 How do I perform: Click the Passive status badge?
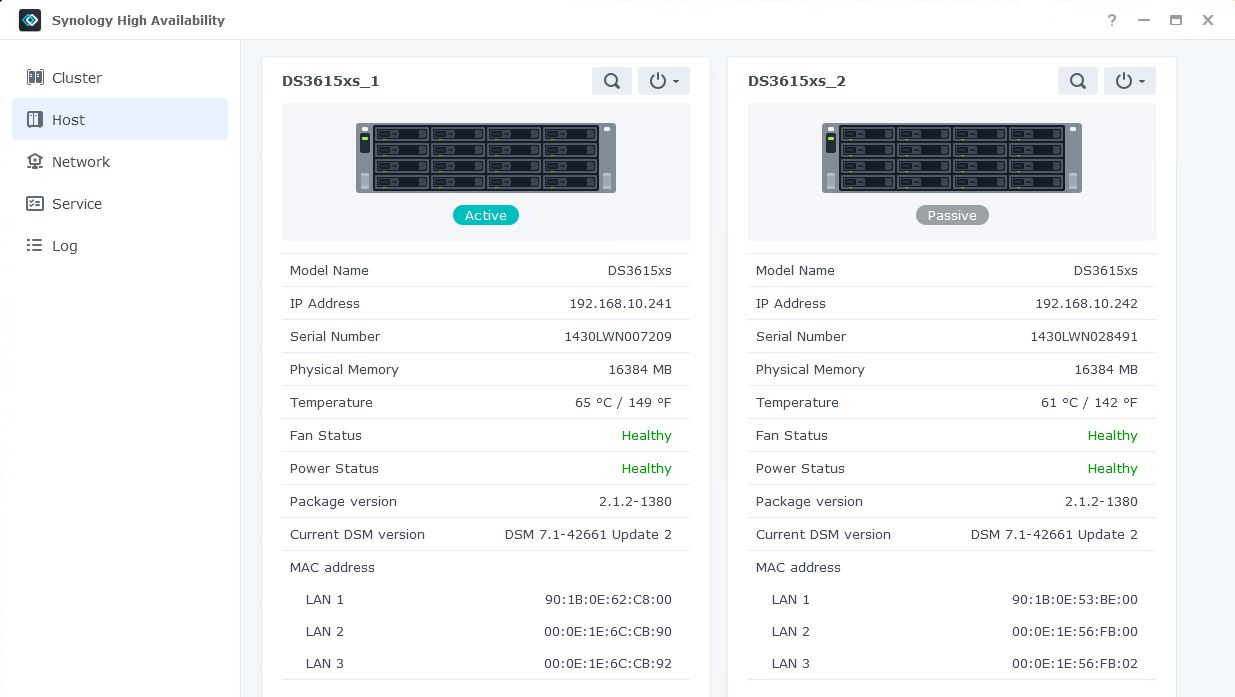[952, 215]
